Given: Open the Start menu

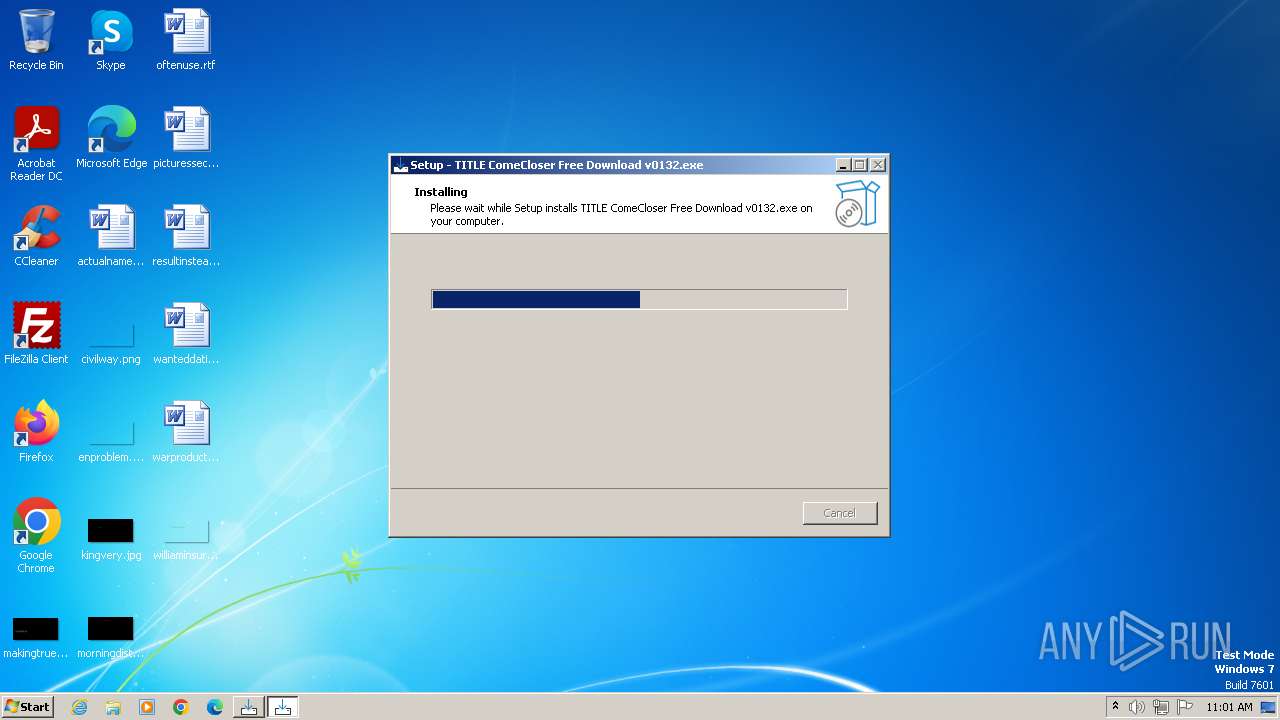Looking at the screenshot, I should (28, 707).
